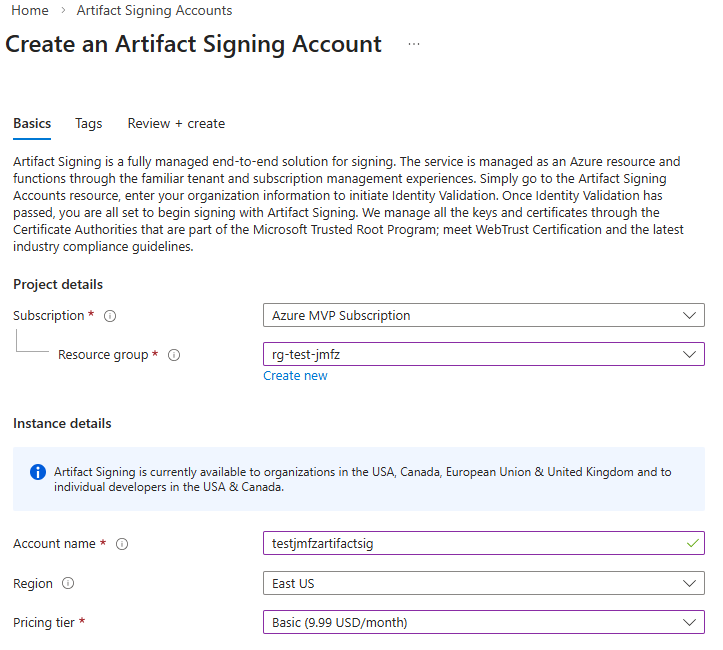Screen dimensions: 723x650
Task: Click the Create new resource group link
Action: [295, 376]
